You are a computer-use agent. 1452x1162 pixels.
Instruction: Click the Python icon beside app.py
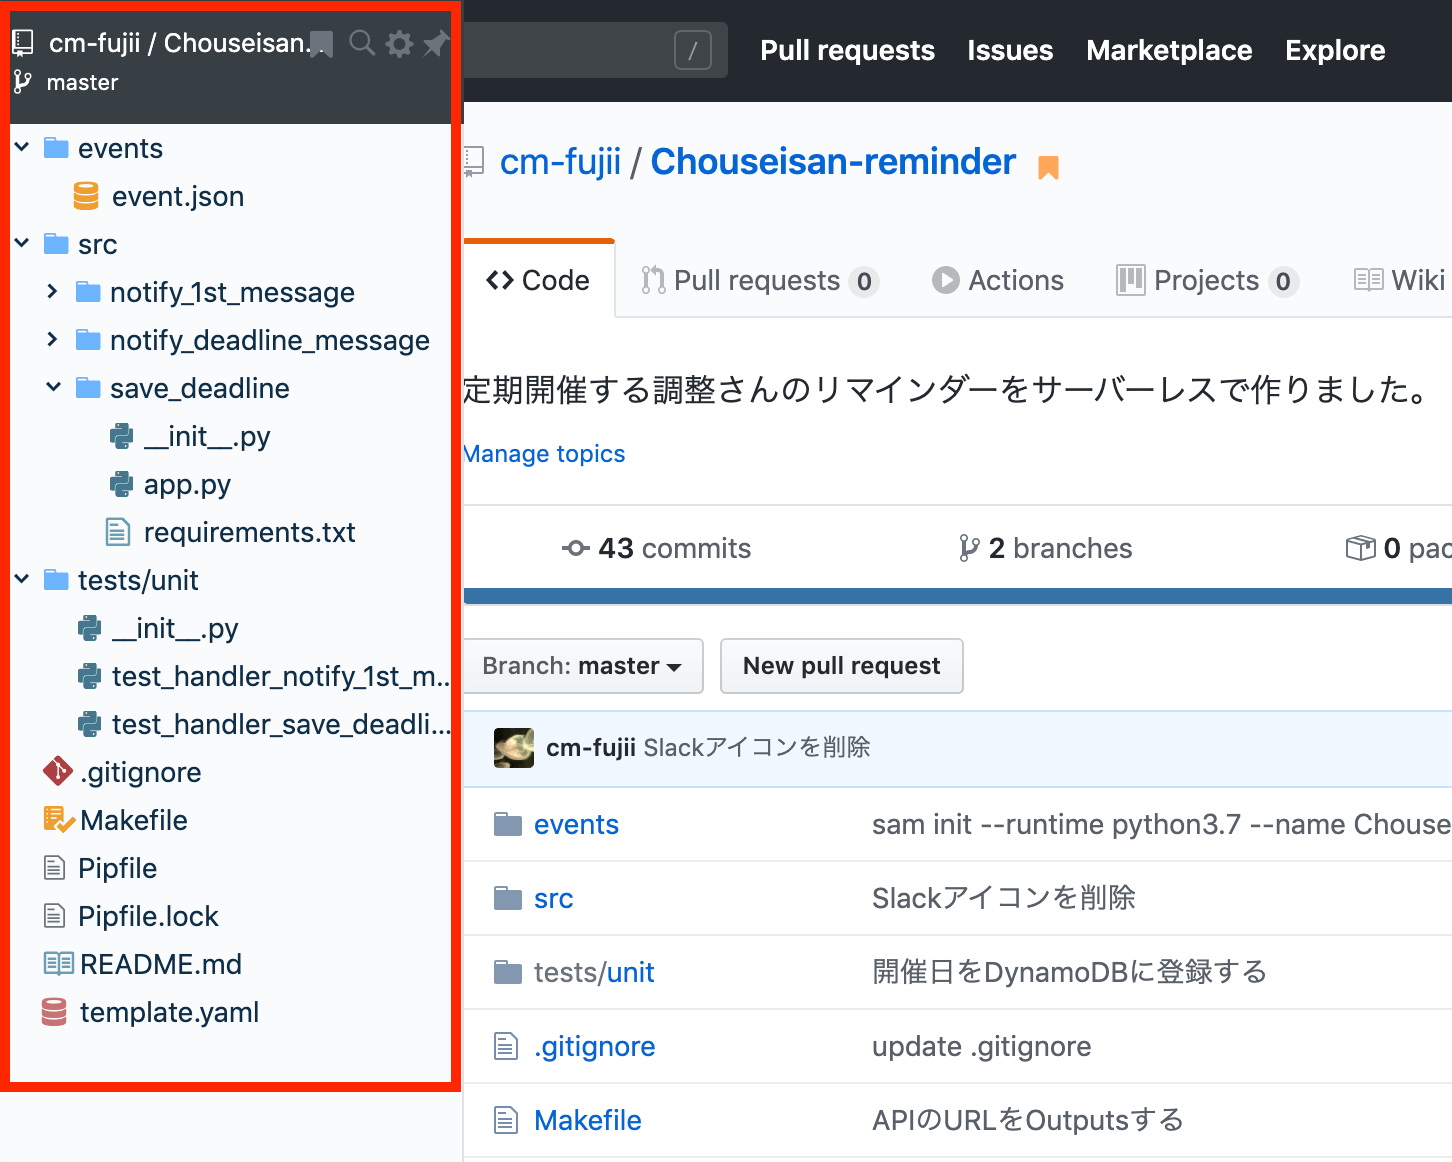(x=120, y=484)
